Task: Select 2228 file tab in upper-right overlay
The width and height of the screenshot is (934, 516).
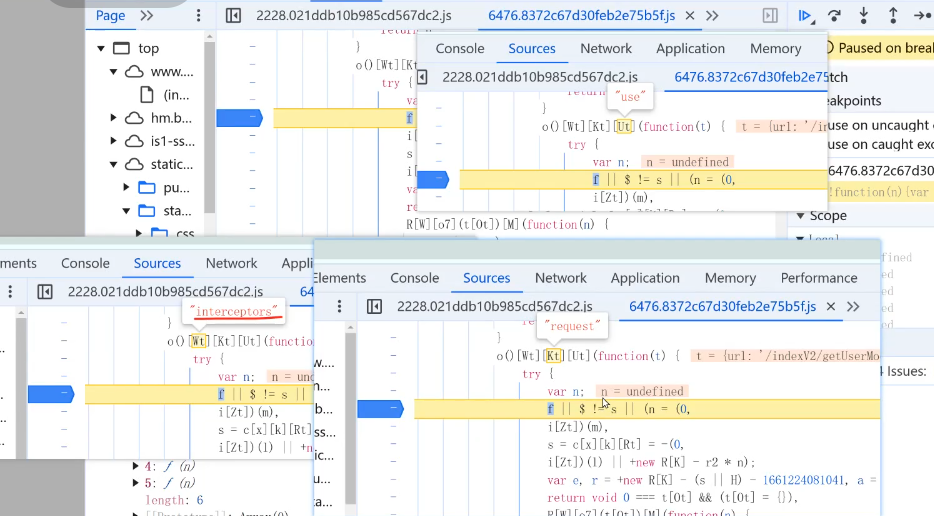Action: 540,77
